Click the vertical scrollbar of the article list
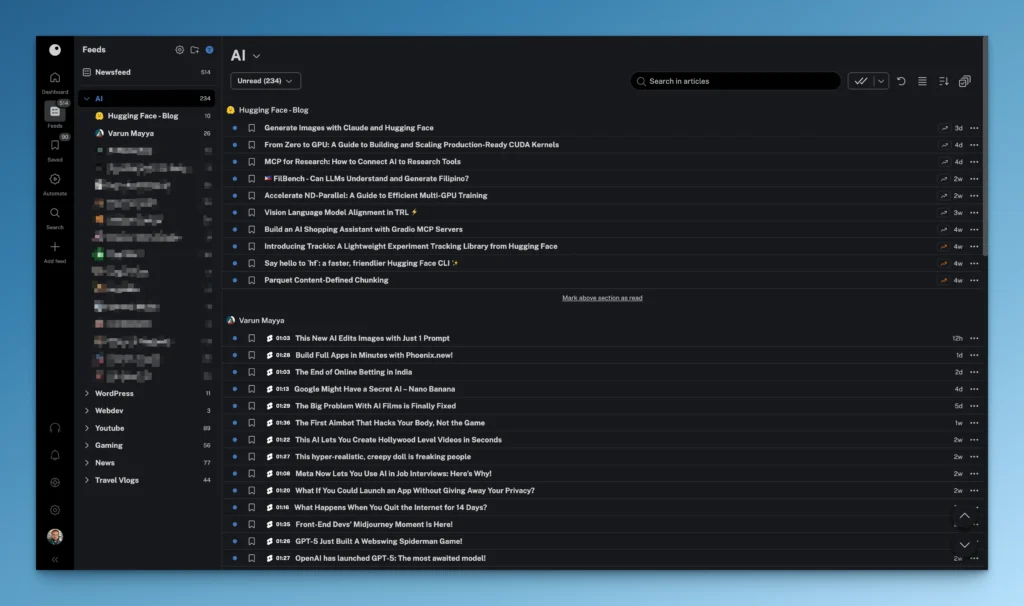Viewport: 1024px width, 606px height. pyautogui.click(x=985, y=147)
